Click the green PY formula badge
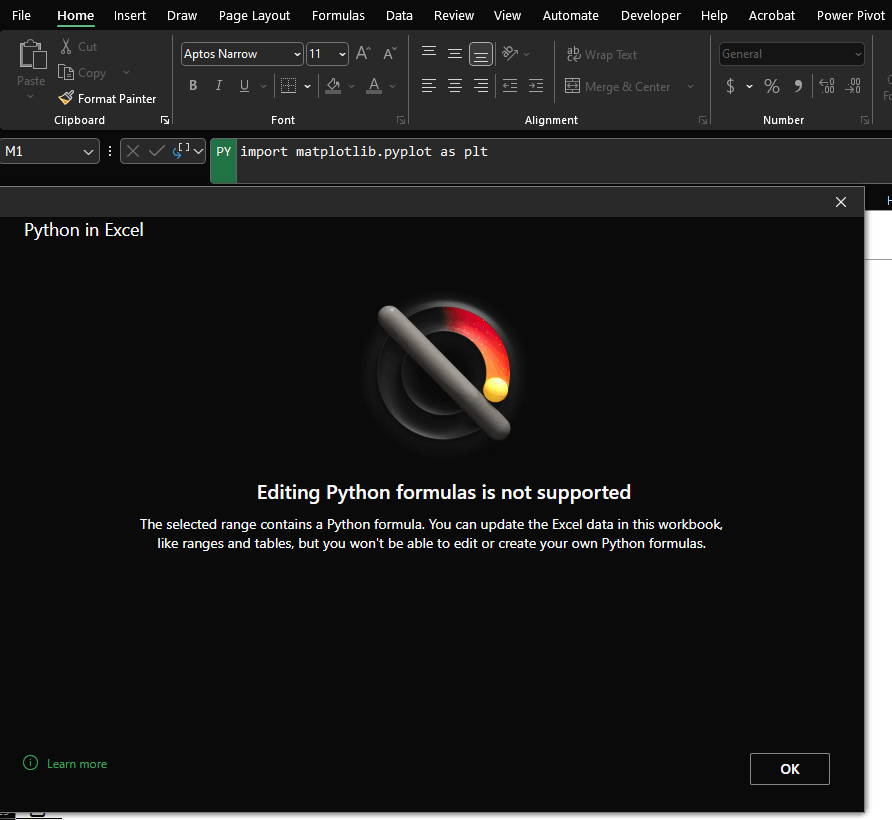892x820 pixels. (x=224, y=161)
